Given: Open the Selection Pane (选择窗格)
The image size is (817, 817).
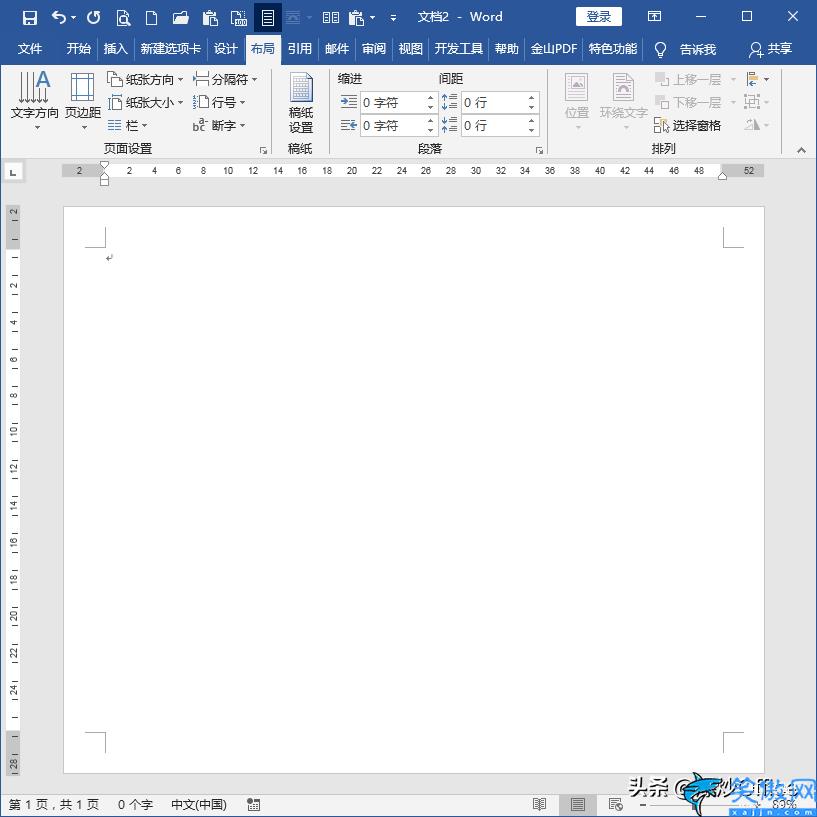Looking at the screenshot, I should (688, 125).
